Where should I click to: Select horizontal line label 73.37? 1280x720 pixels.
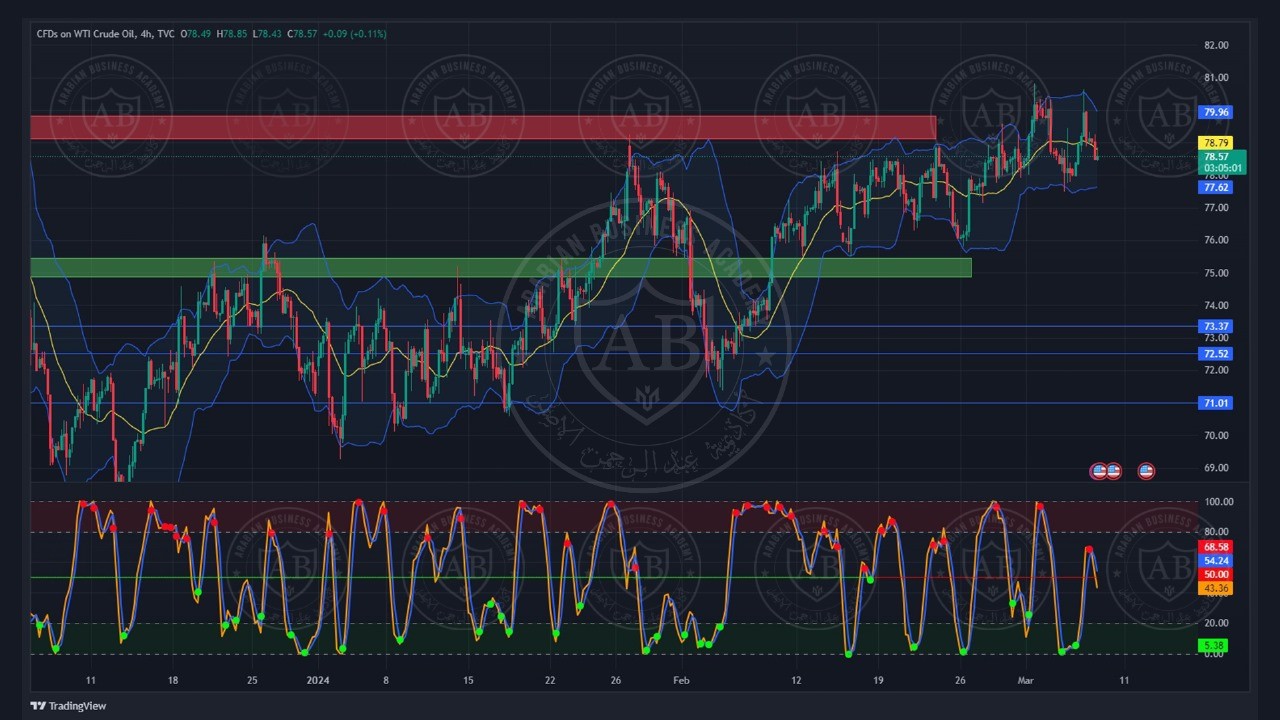tap(1216, 326)
